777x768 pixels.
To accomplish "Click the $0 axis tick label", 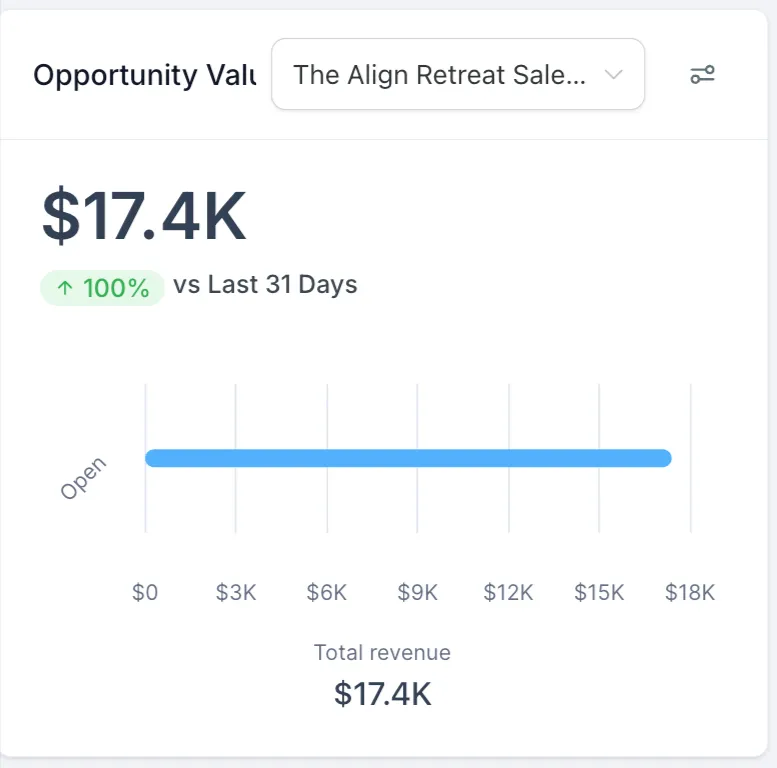I will pos(145,592).
